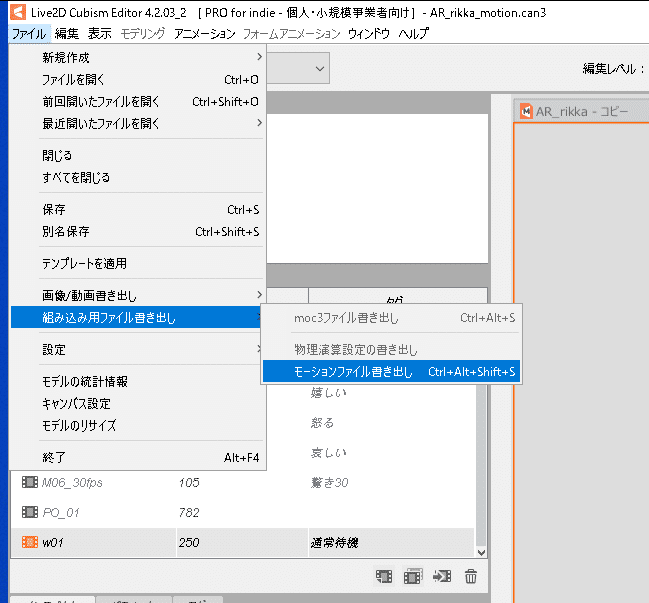649x603 pixels.
Task: Click the 驚き30 tag cell
Action: 392,482
